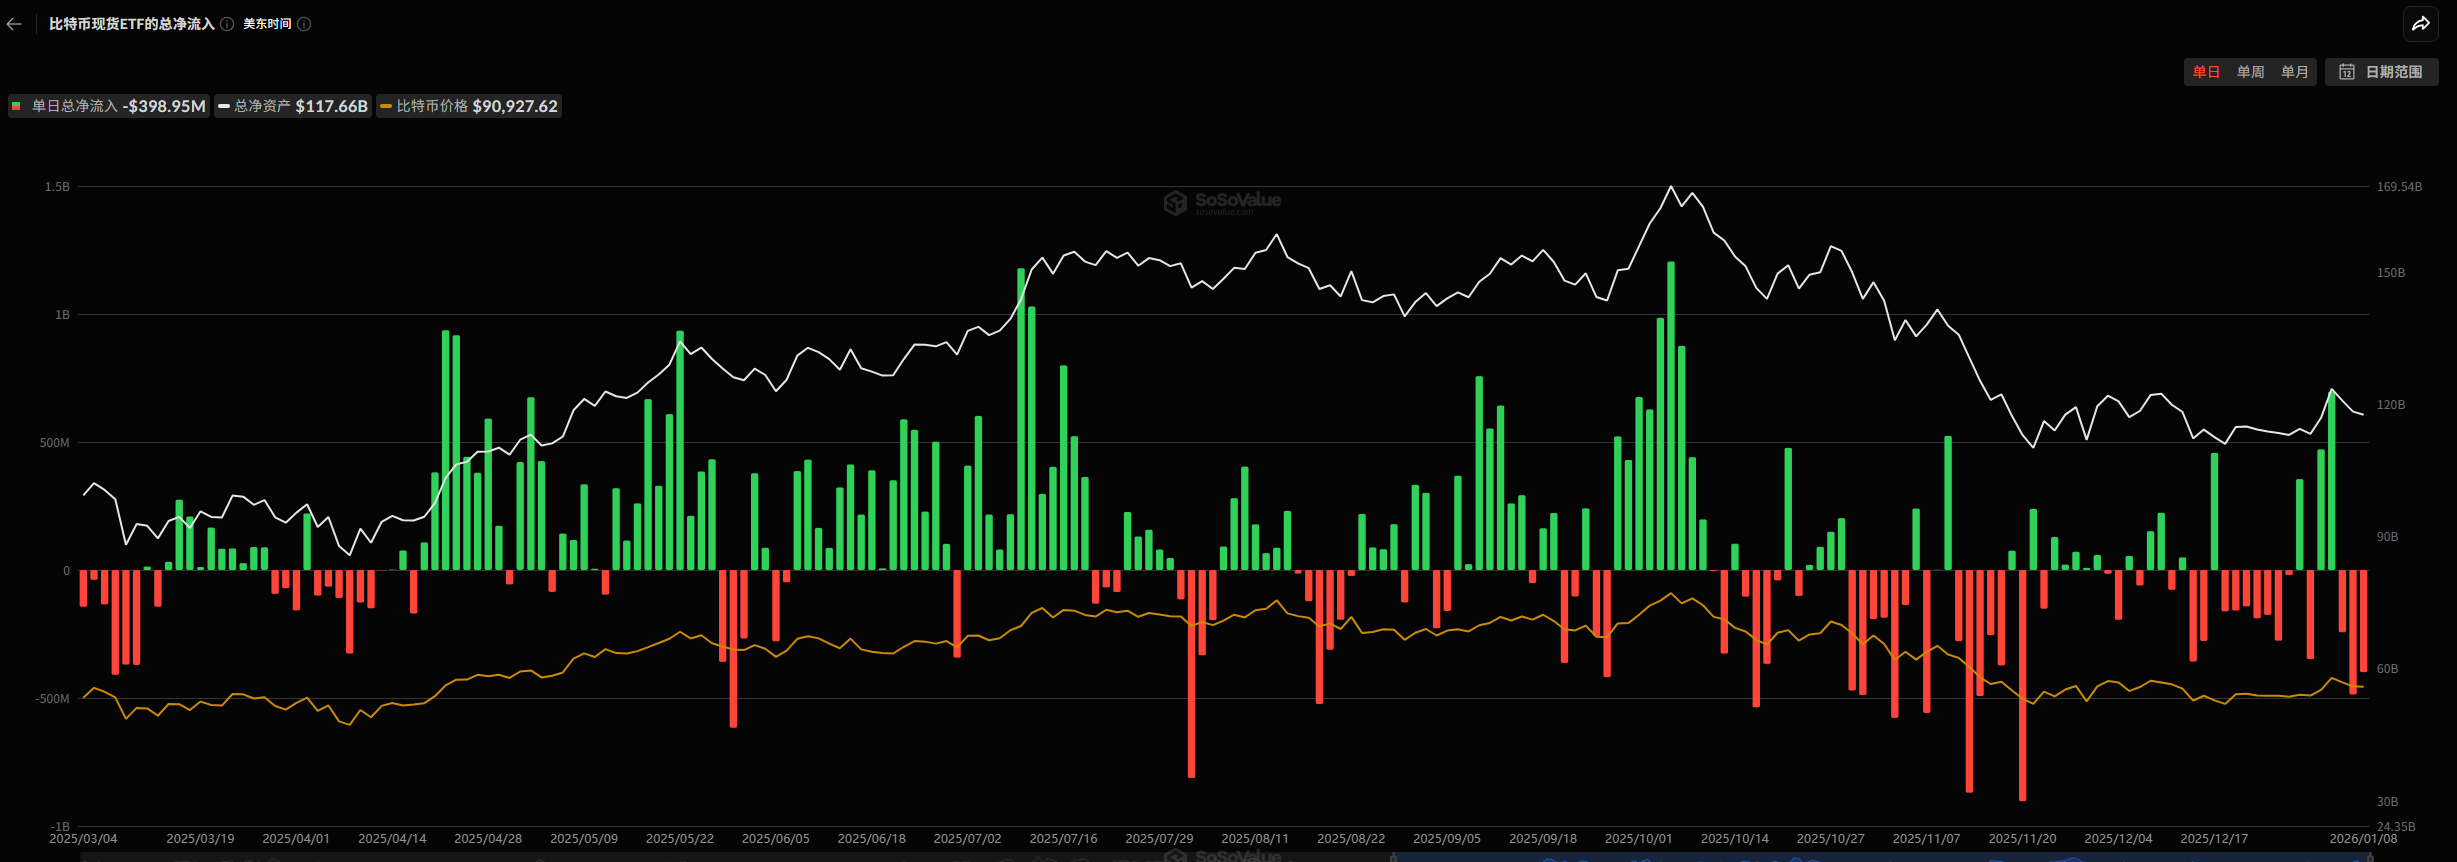
Task: Click the 比特币现货ETF的总净流入 title
Action: click(132, 24)
